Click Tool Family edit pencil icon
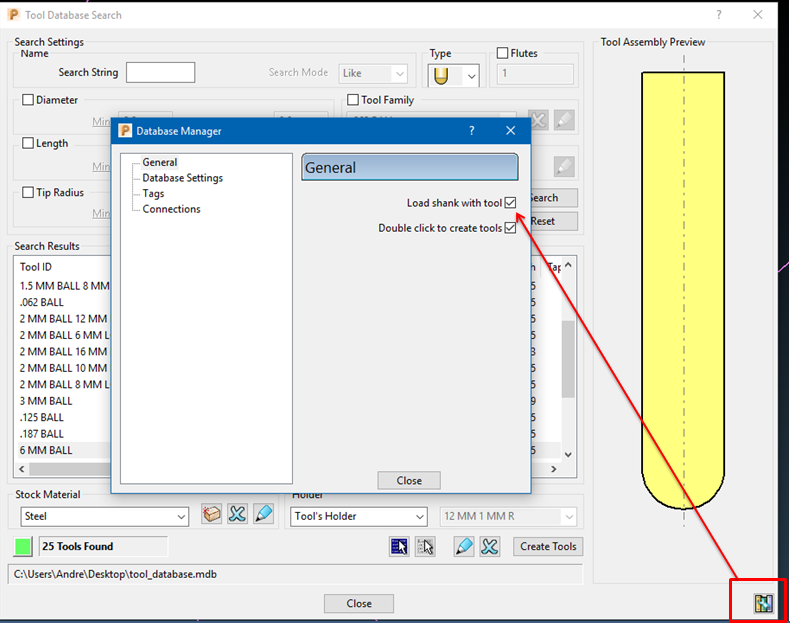Image resolution: width=790 pixels, height=623 pixels. tap(564, 120)
